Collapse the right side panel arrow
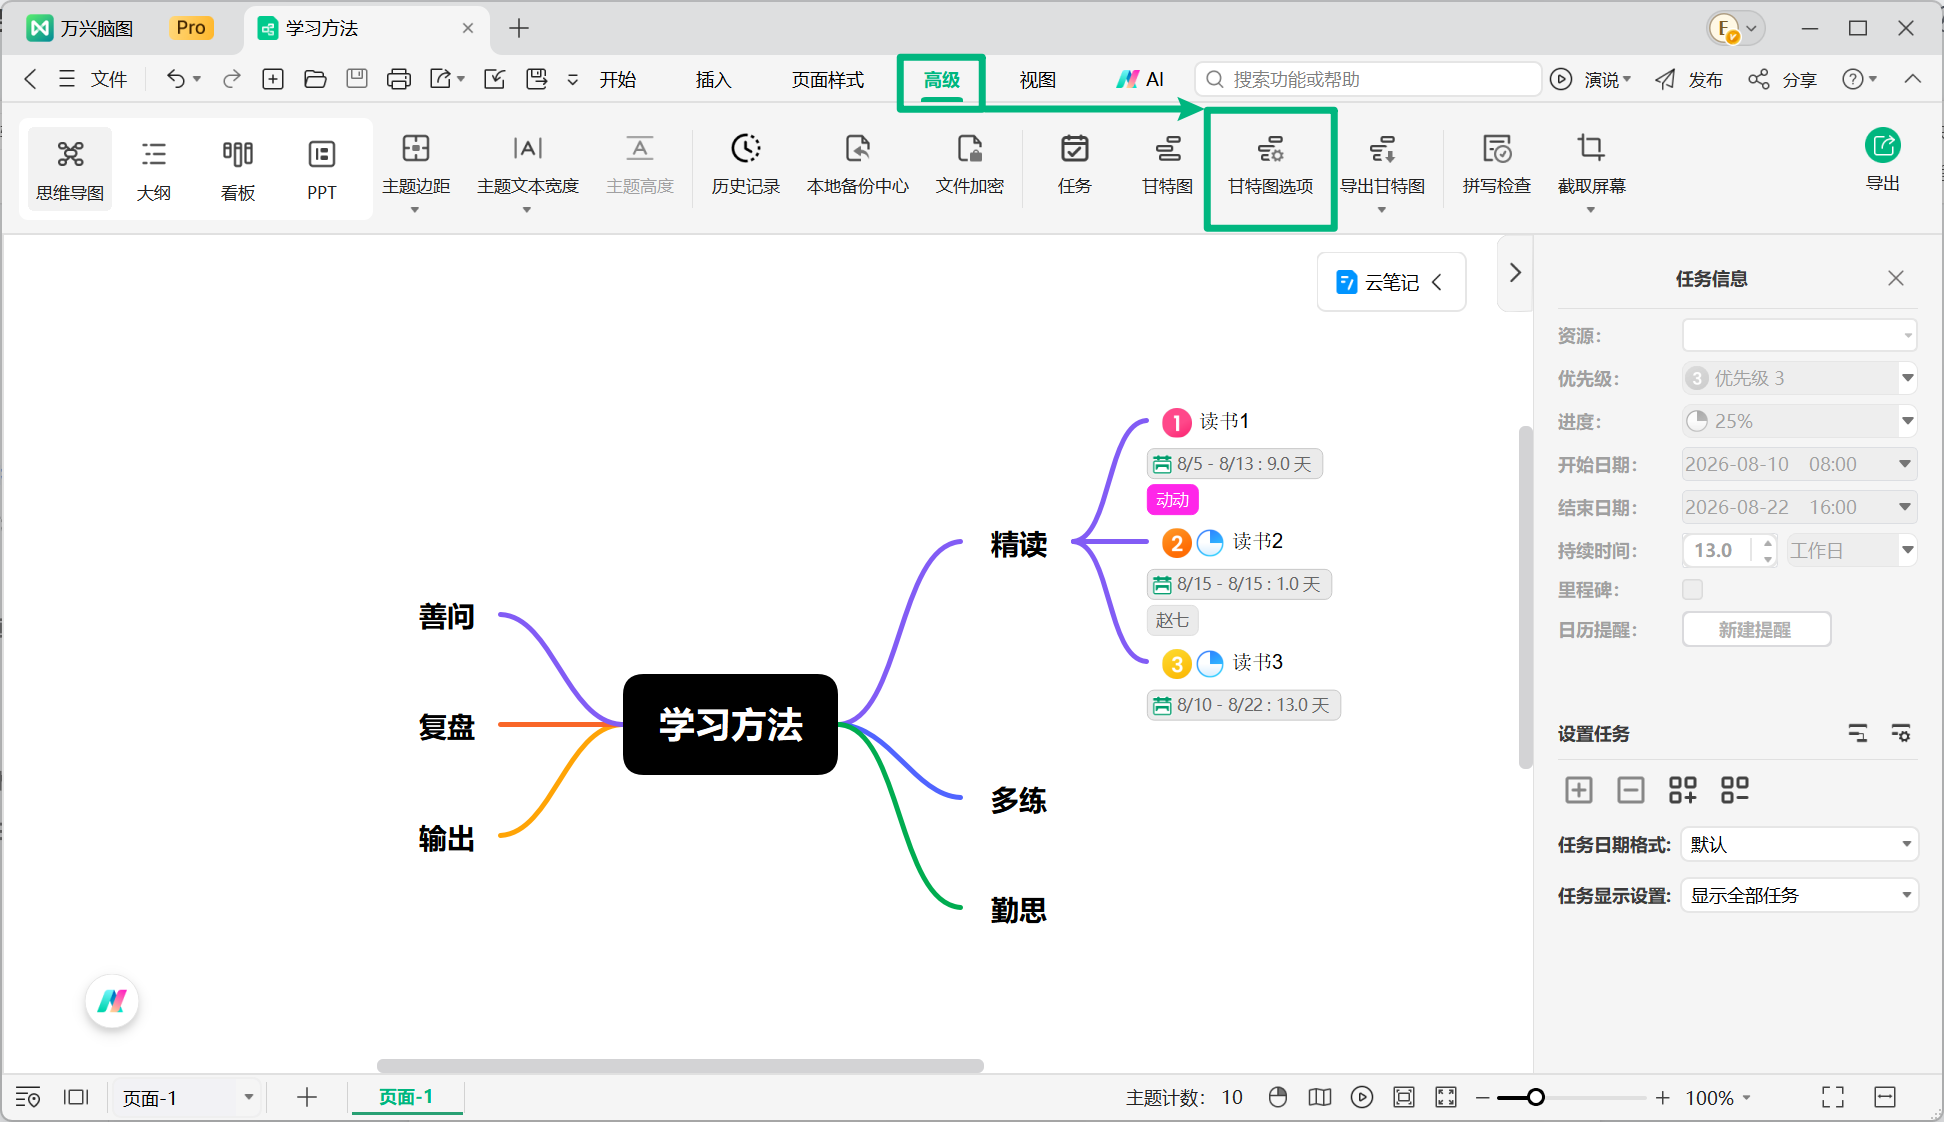 (x=1515, y=272)
